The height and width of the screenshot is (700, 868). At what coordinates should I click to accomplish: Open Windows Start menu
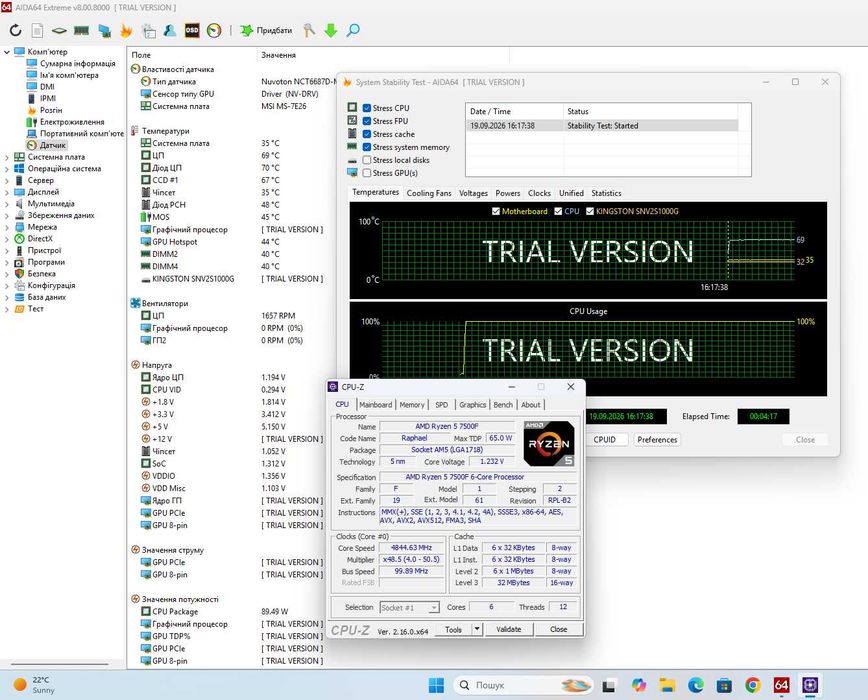coord(436,685)
